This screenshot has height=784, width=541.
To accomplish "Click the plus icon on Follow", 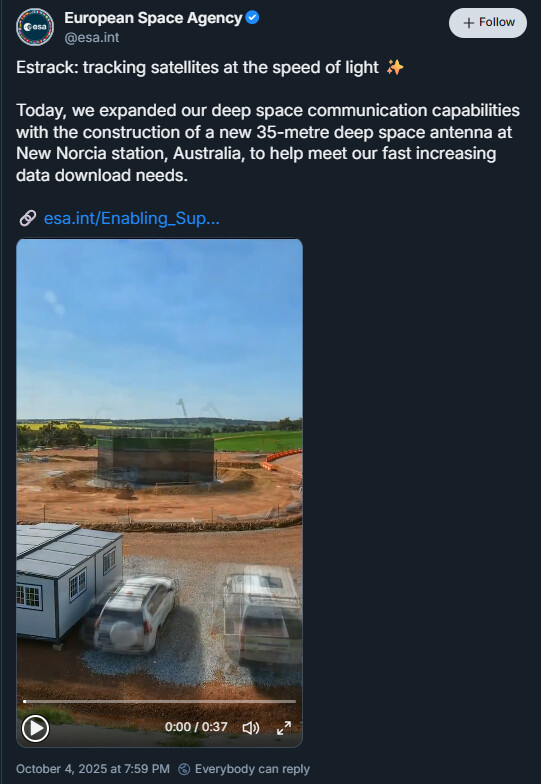I will 468,23.
